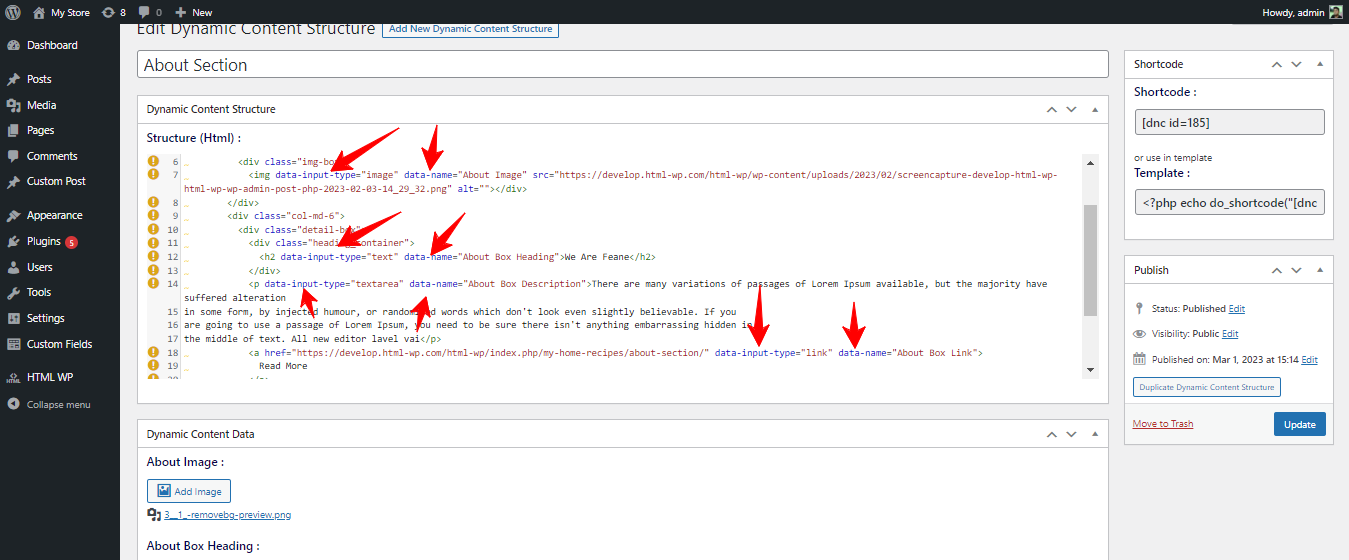The image size is (1349, 560).
Task: Click Move to Trash link
Action: point(1163,424)
